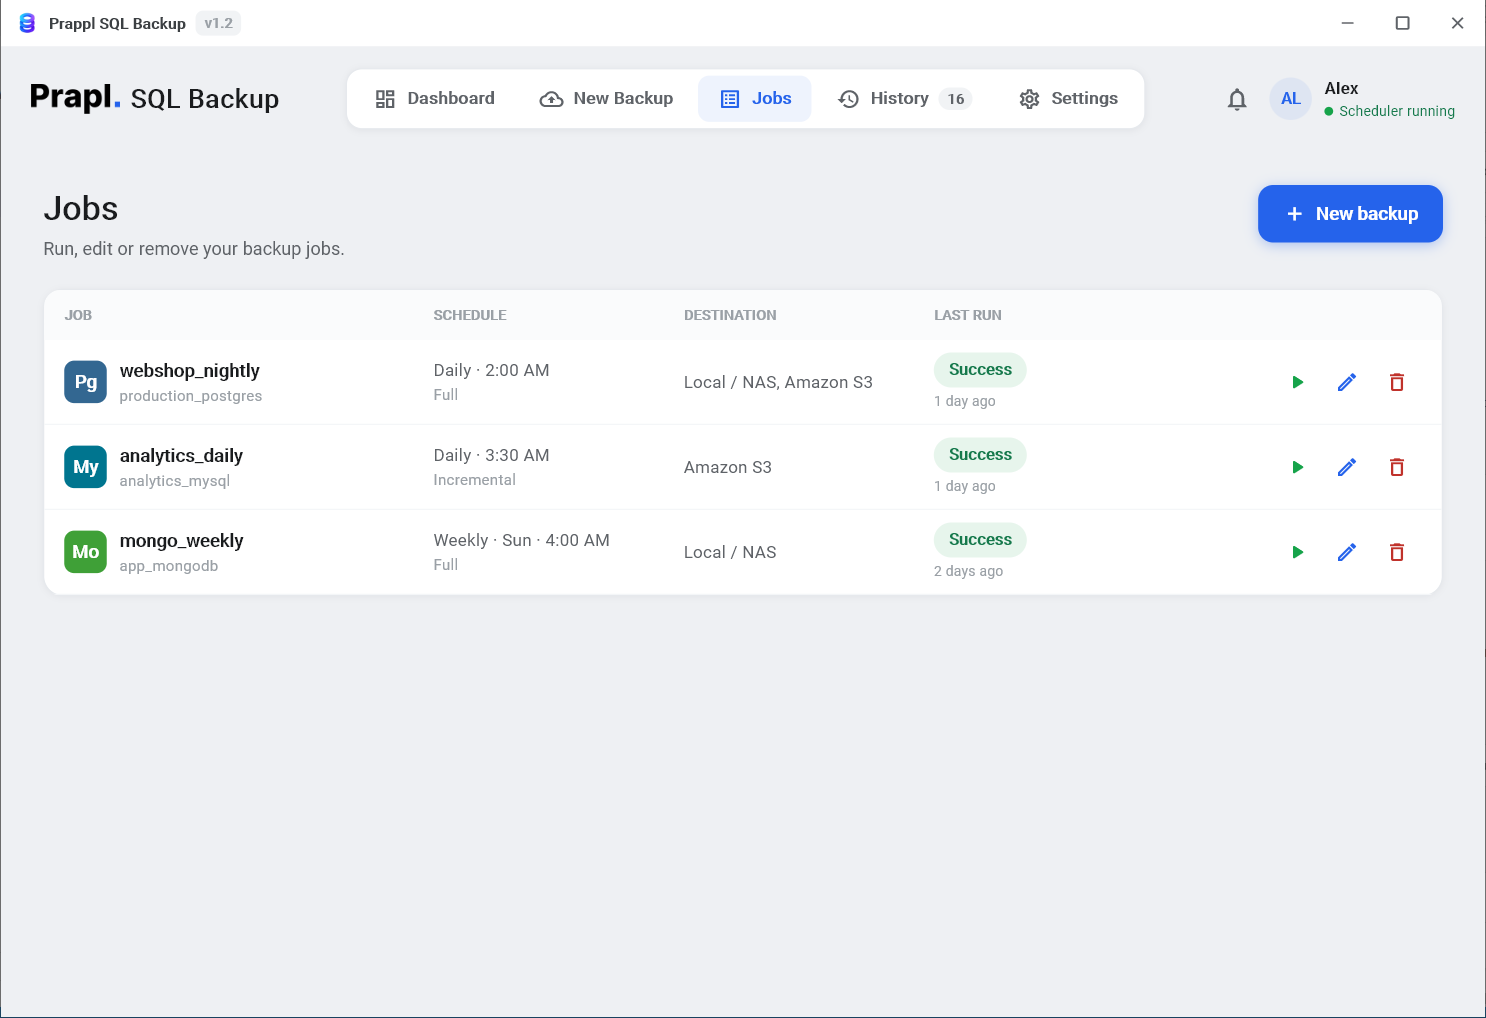1486x1018 pixels.
Task: Click the Success badge for analytics_daily
Action: (980, 454)
